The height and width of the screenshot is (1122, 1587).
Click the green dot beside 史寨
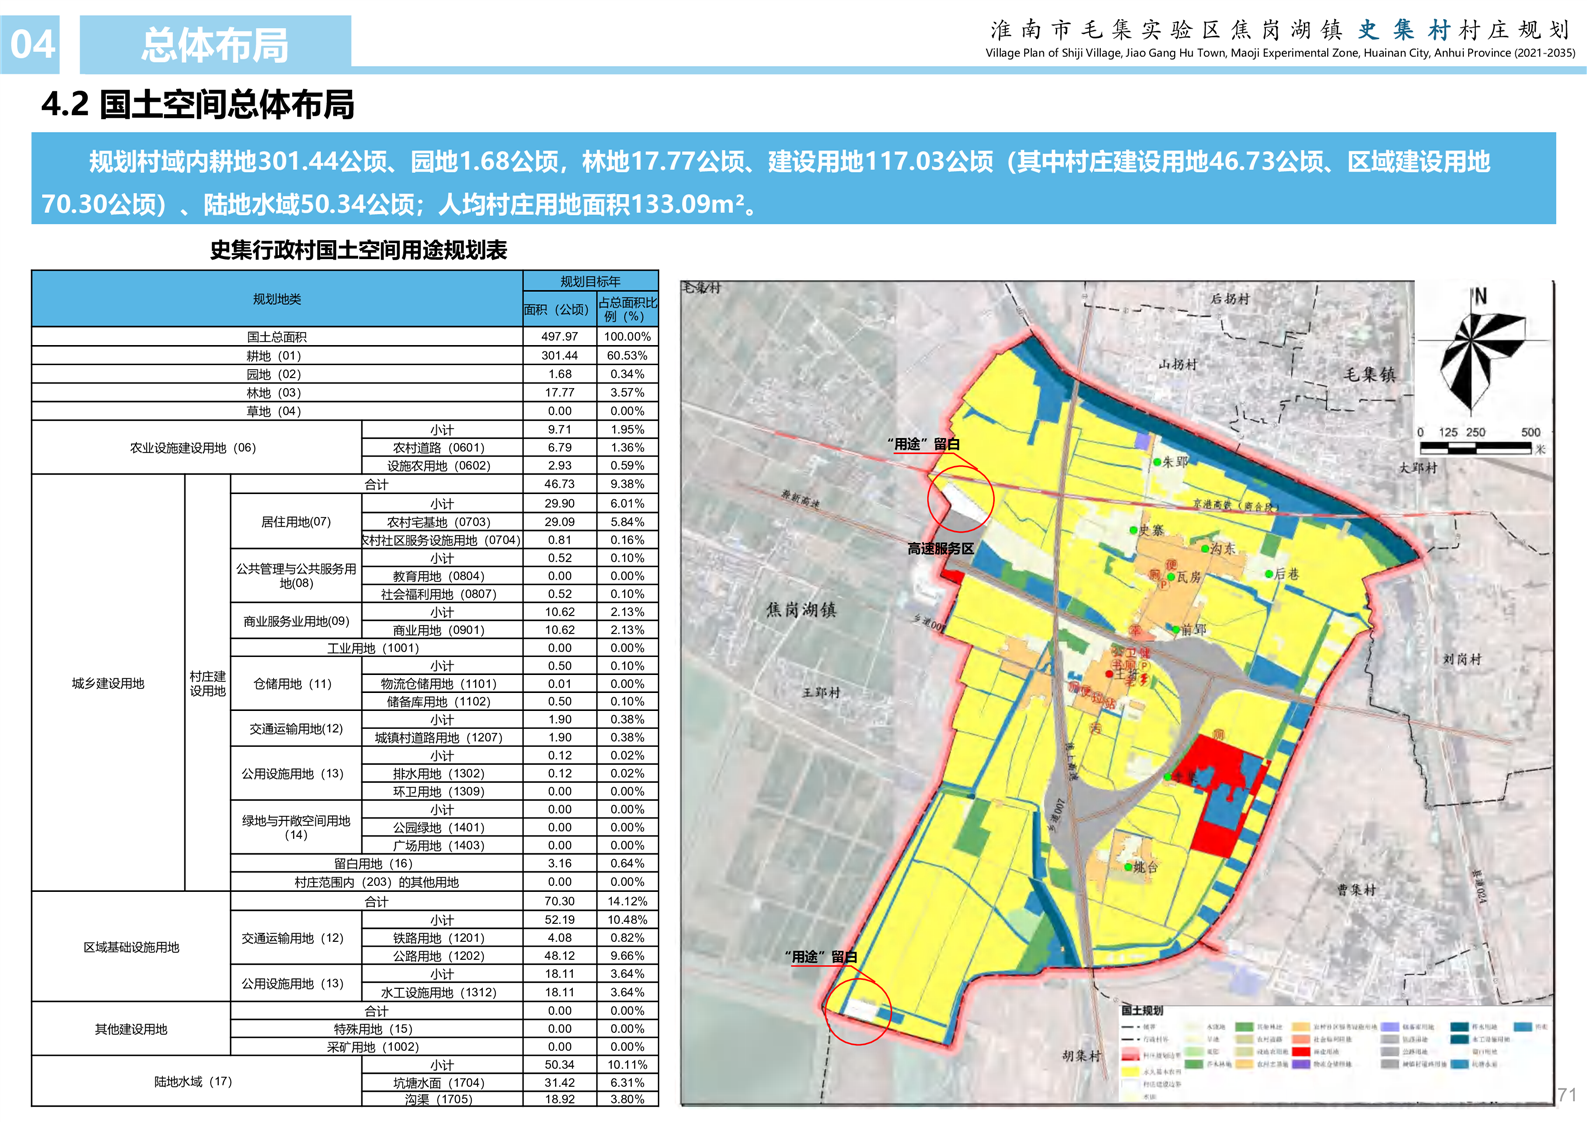click(1133, 530)
